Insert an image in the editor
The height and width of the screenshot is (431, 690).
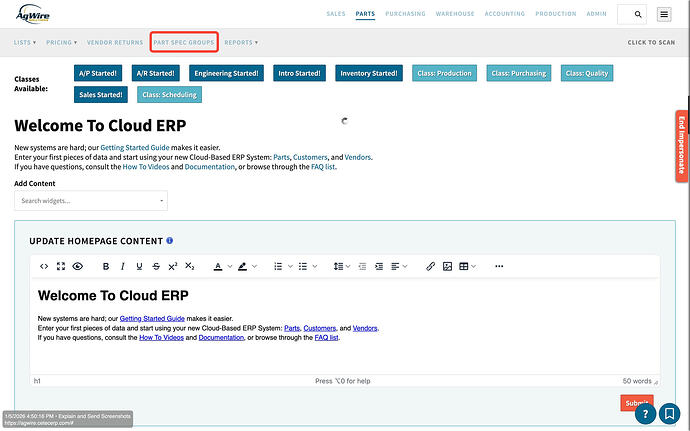[447, 266]
